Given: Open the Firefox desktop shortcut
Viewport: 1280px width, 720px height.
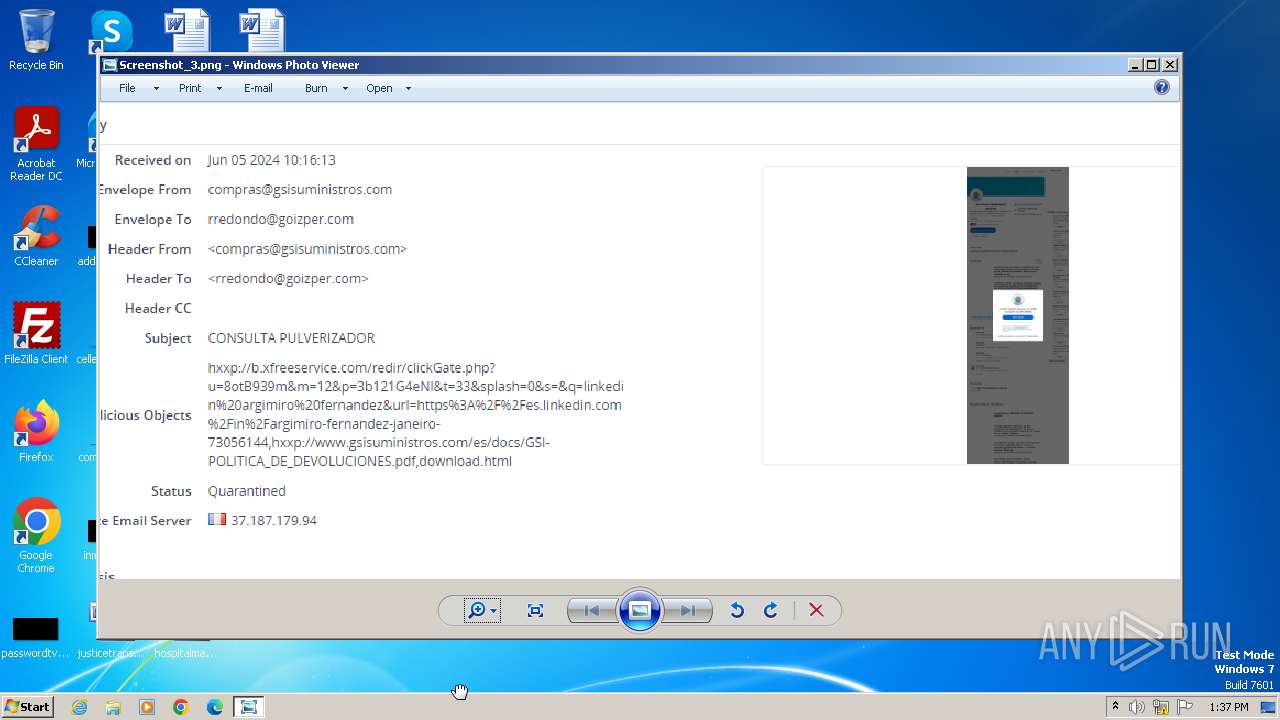Looking at the screenshot, I should tap(36, 431).
